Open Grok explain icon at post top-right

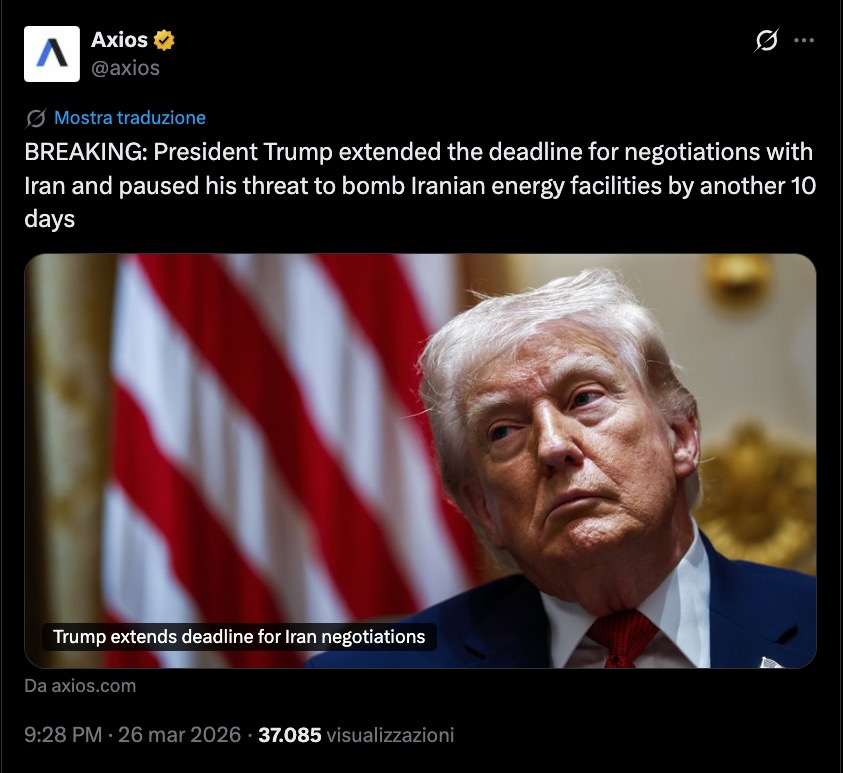coord(766,40)
